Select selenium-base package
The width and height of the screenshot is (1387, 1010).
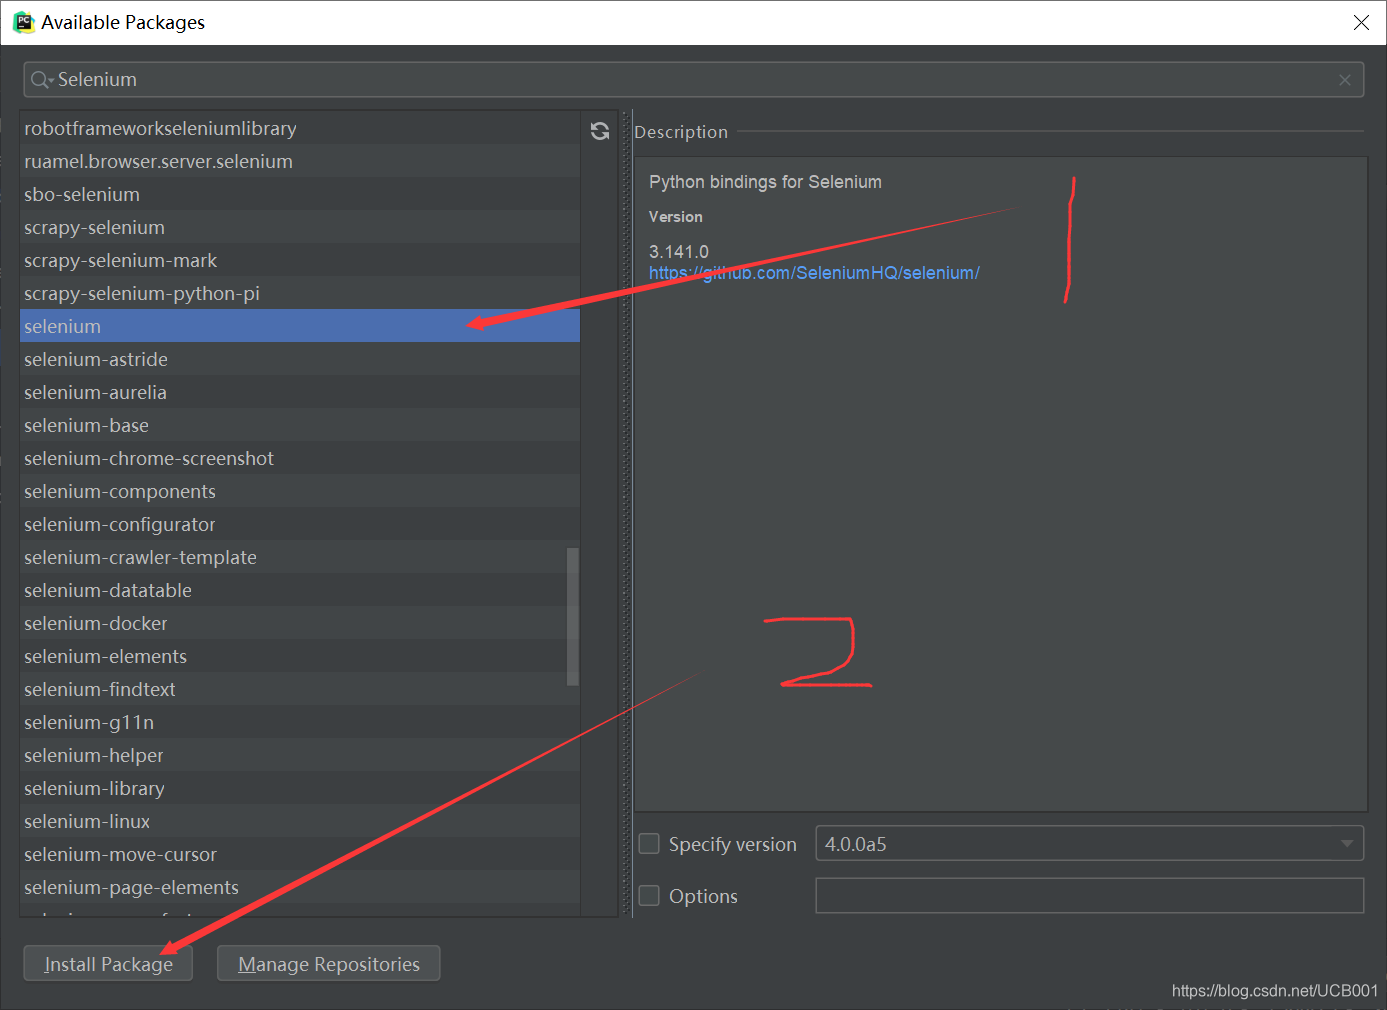tap(300, 425)
